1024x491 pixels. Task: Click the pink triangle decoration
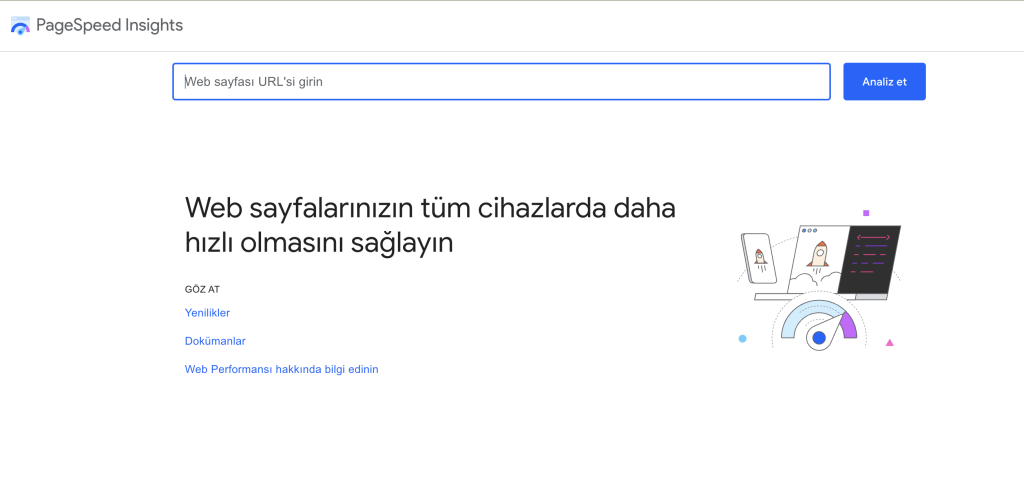(x=889, y=343)
